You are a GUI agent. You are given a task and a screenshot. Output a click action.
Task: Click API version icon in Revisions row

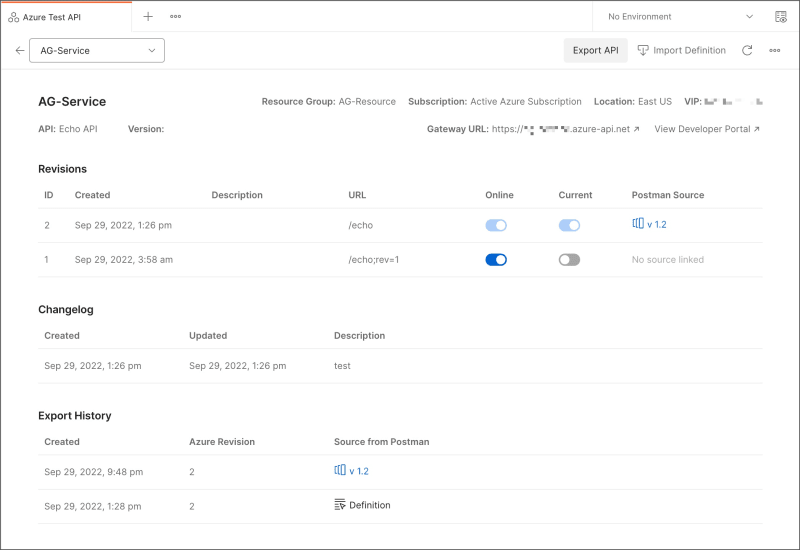click(x=638, y=224)
